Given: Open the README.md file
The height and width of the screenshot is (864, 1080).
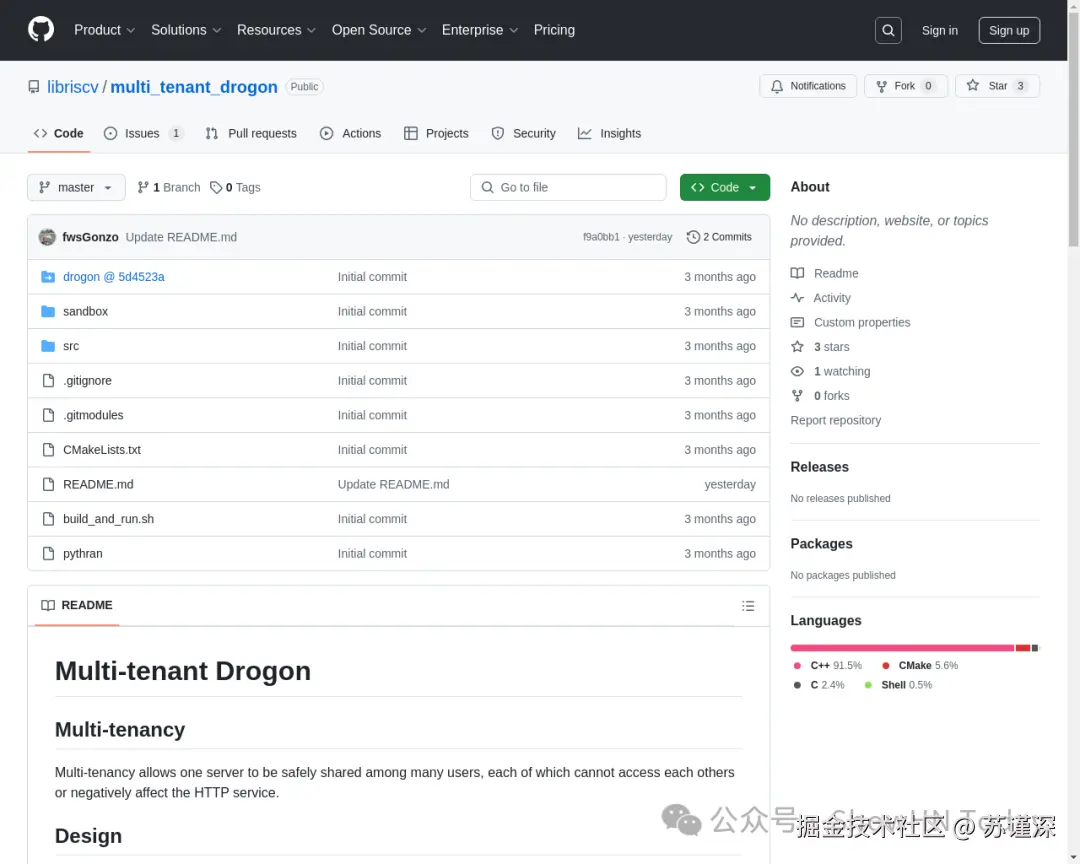Looking at the screenshot, I should (x=98, y=484).
